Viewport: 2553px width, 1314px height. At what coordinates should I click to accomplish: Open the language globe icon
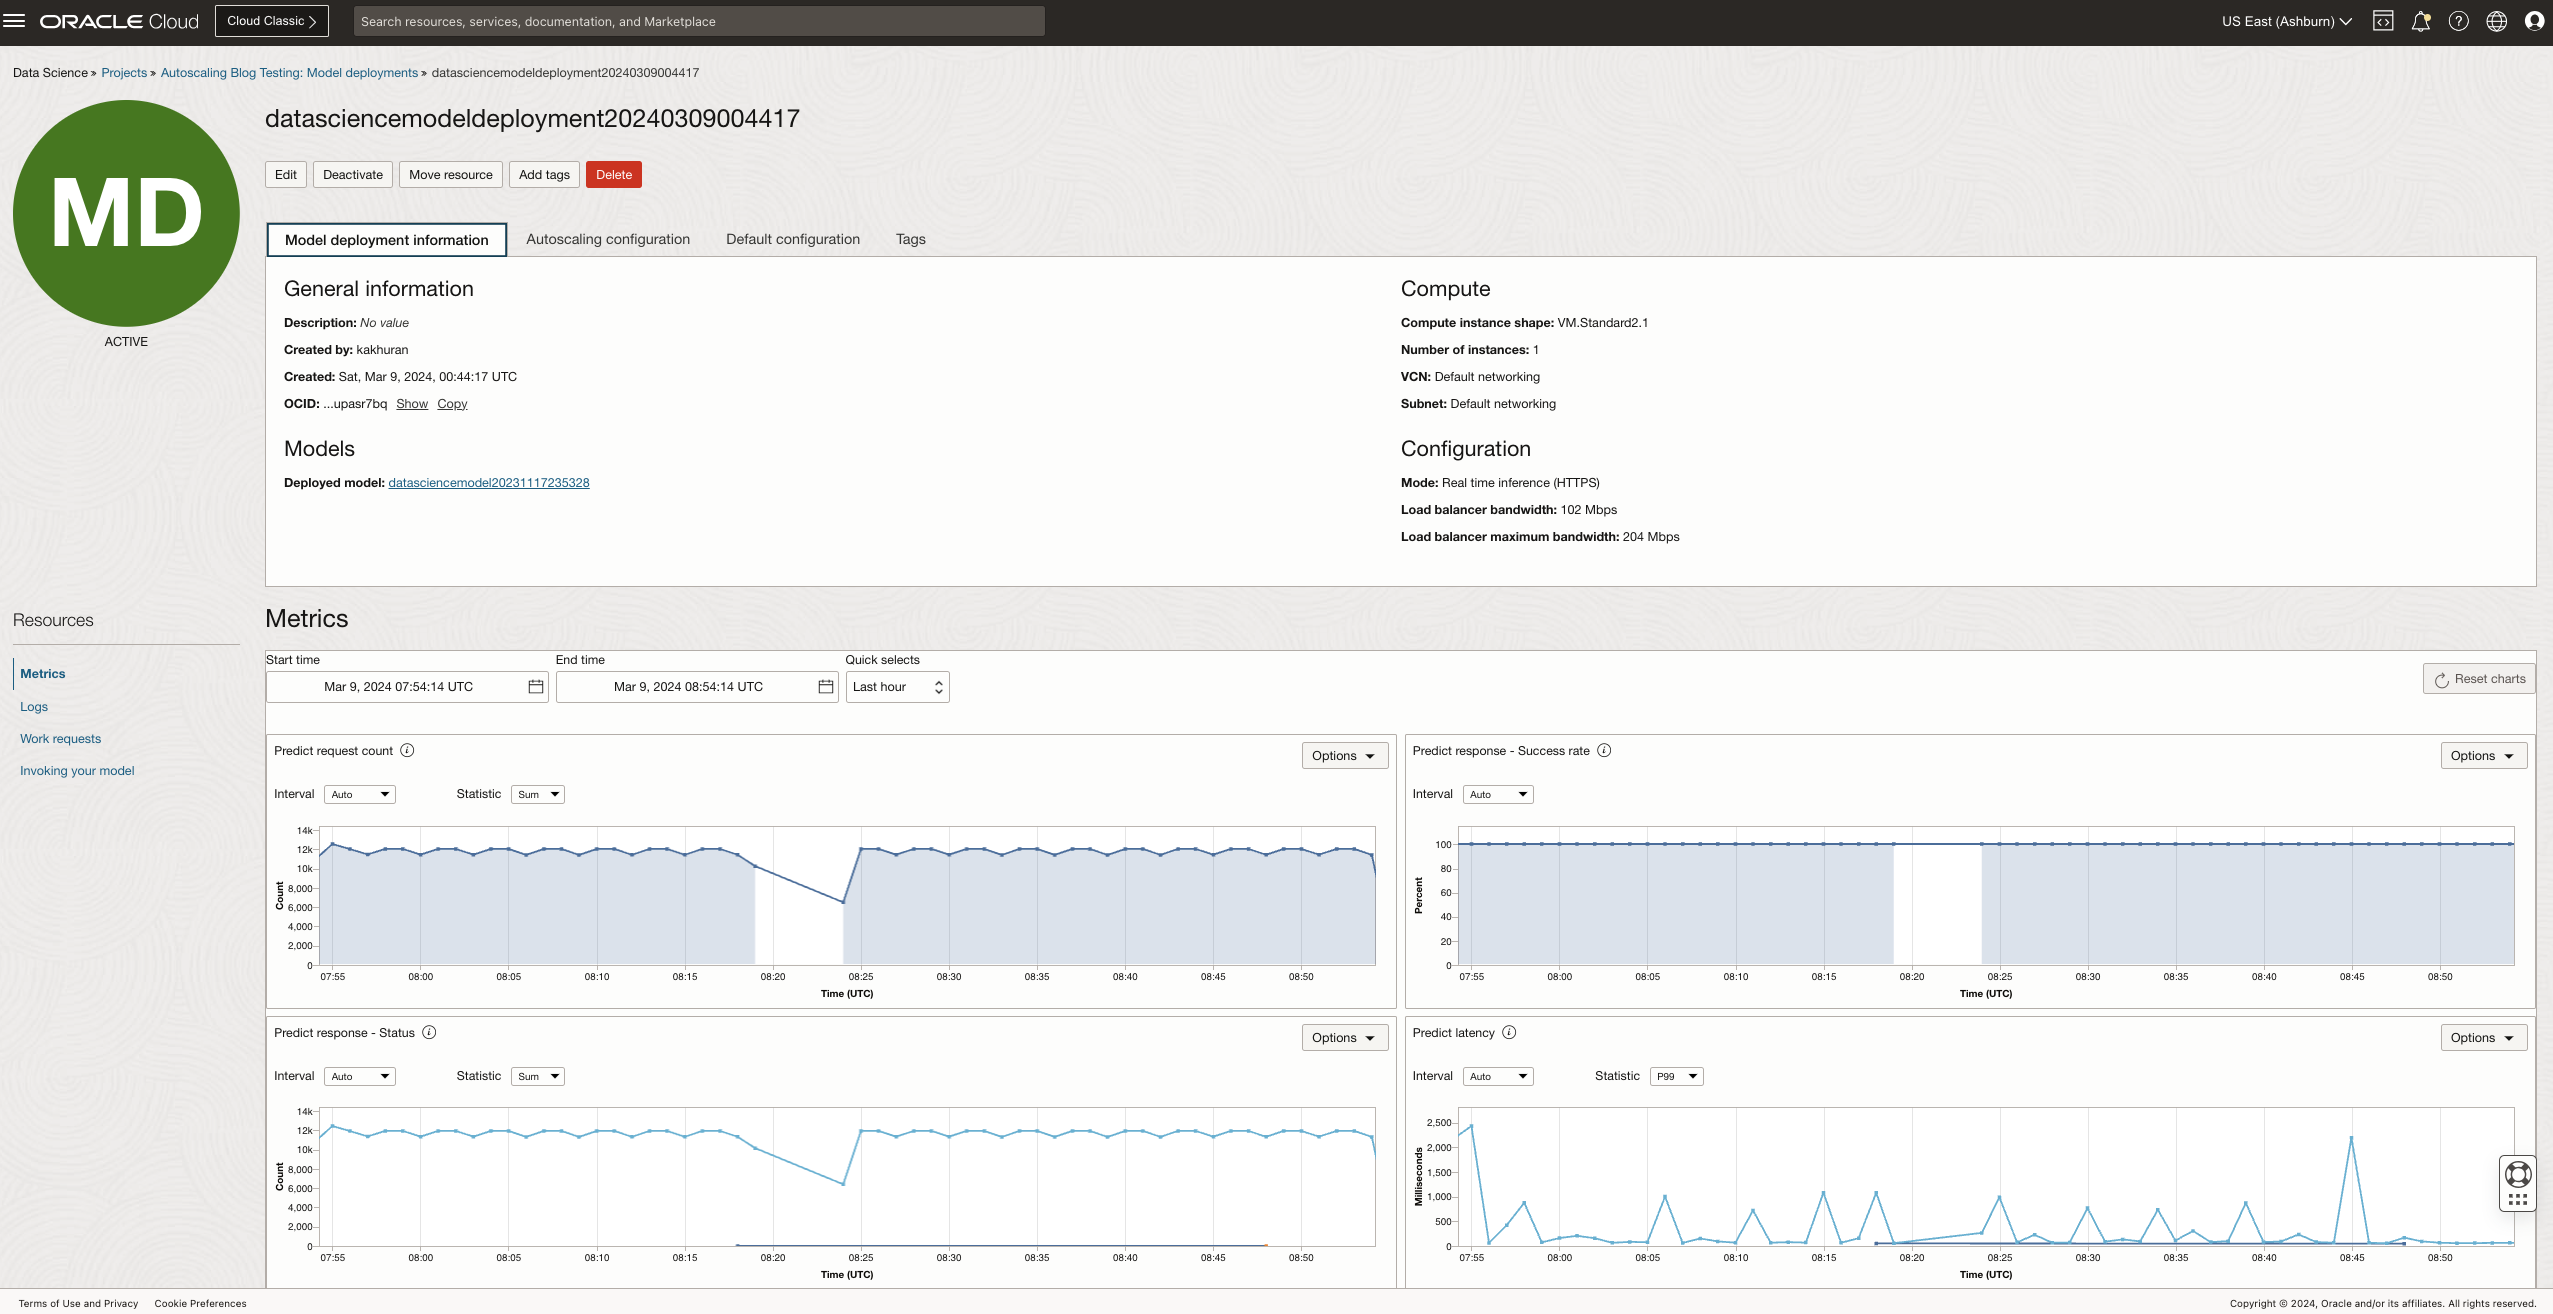2497,21
